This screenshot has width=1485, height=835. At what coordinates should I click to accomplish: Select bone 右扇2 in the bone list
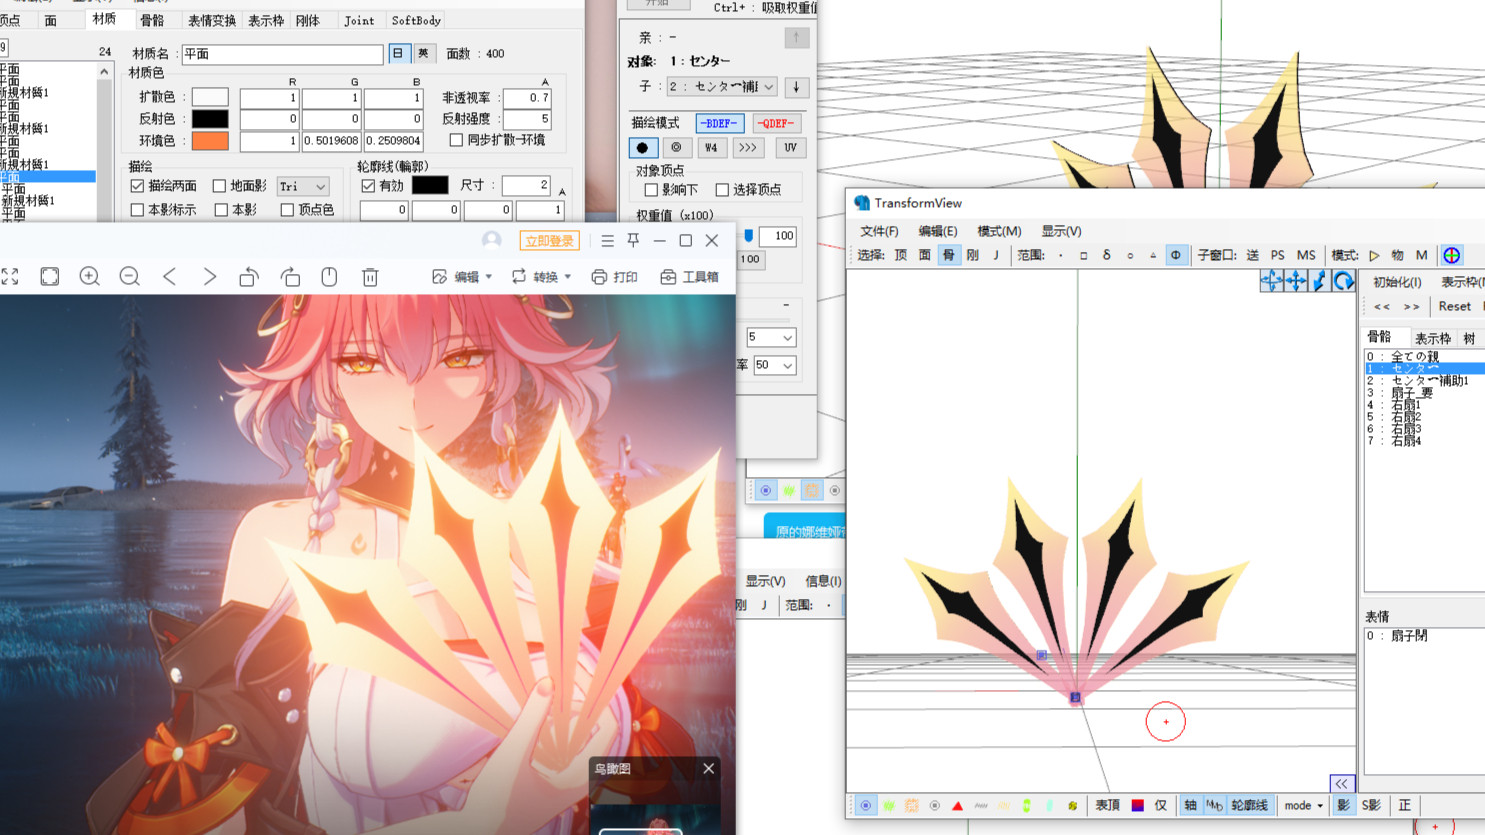click(x=1405, y=417)
